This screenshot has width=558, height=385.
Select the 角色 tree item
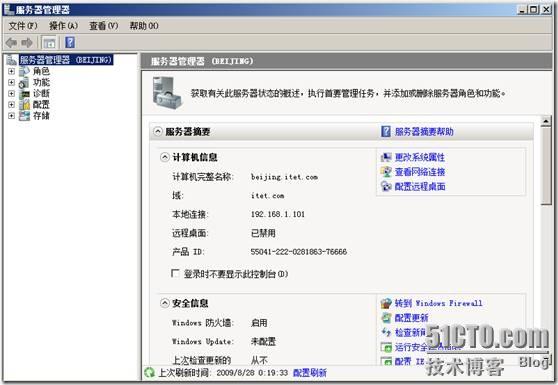[x=41, y=71]
